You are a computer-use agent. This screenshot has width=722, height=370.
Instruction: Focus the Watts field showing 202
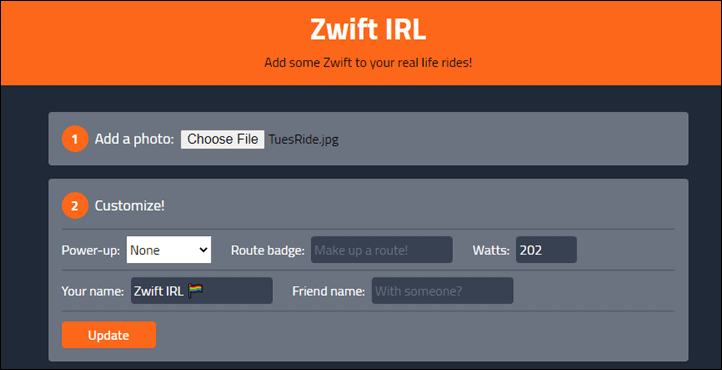point(546,250)
